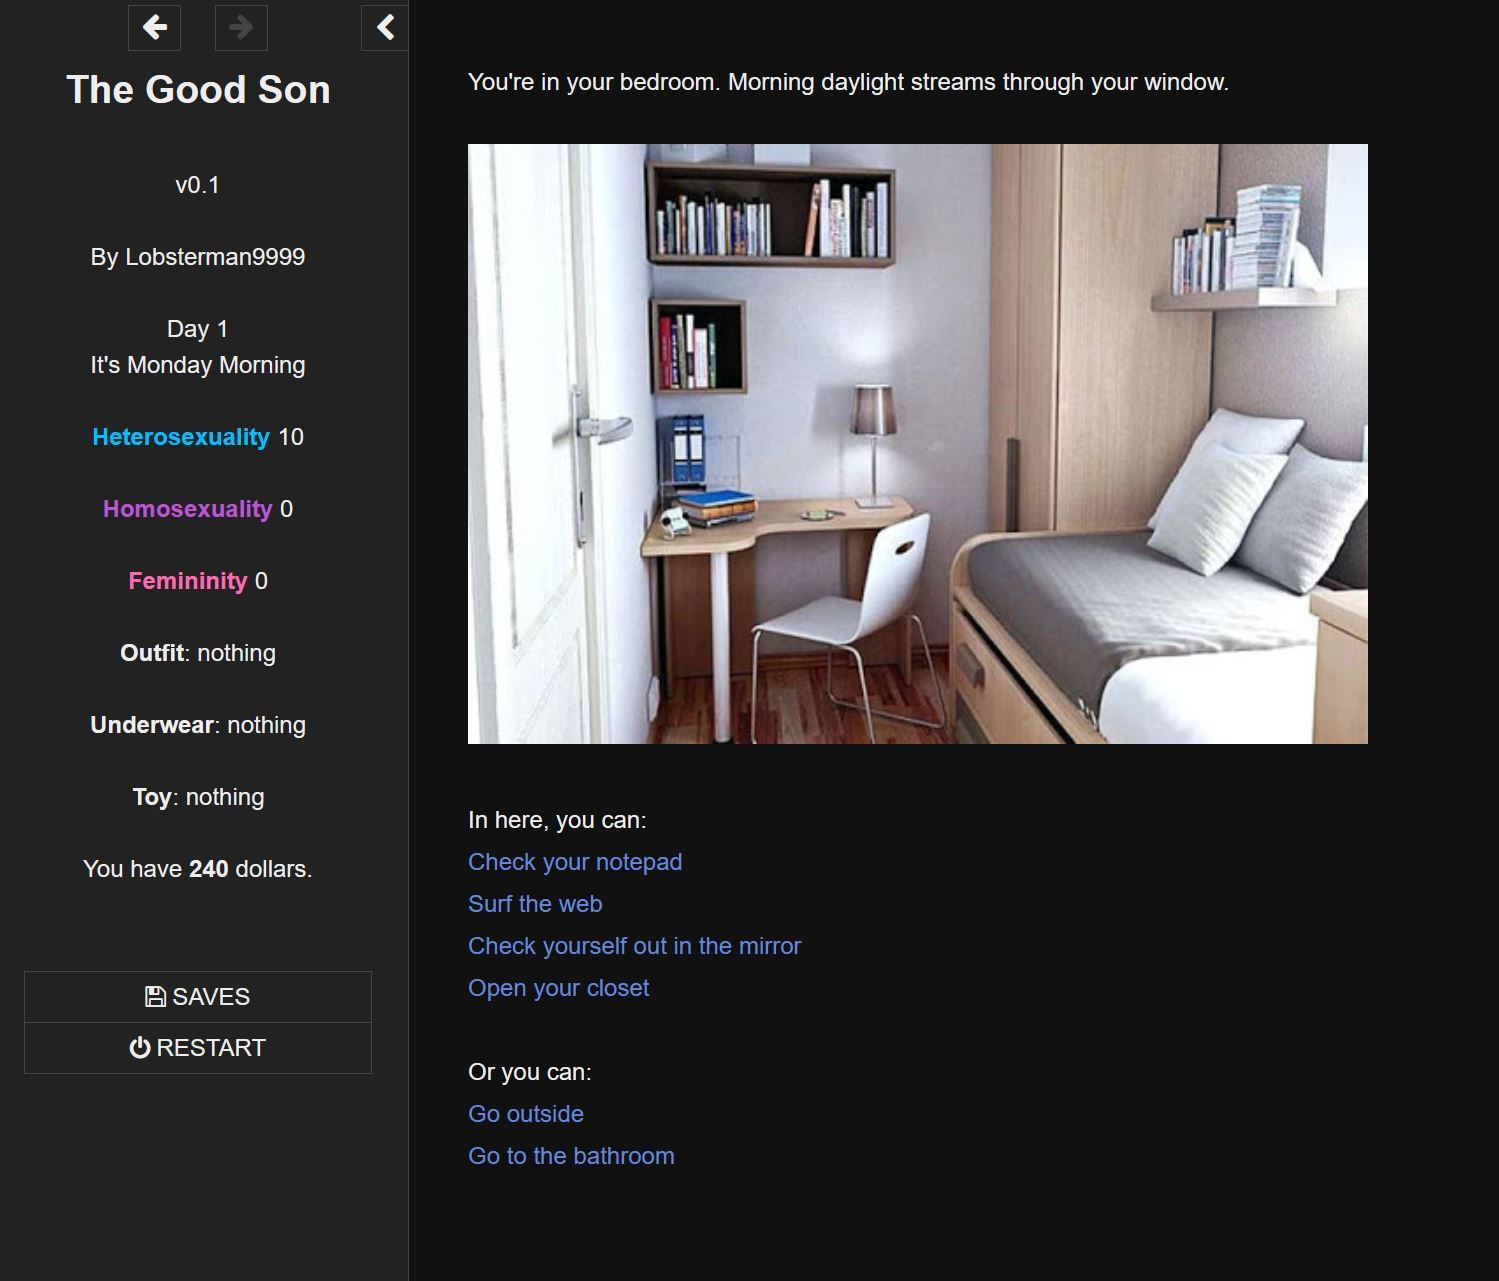Select the Heterosexuality stat label
1499x1281 pixels.
pos(181,436)
